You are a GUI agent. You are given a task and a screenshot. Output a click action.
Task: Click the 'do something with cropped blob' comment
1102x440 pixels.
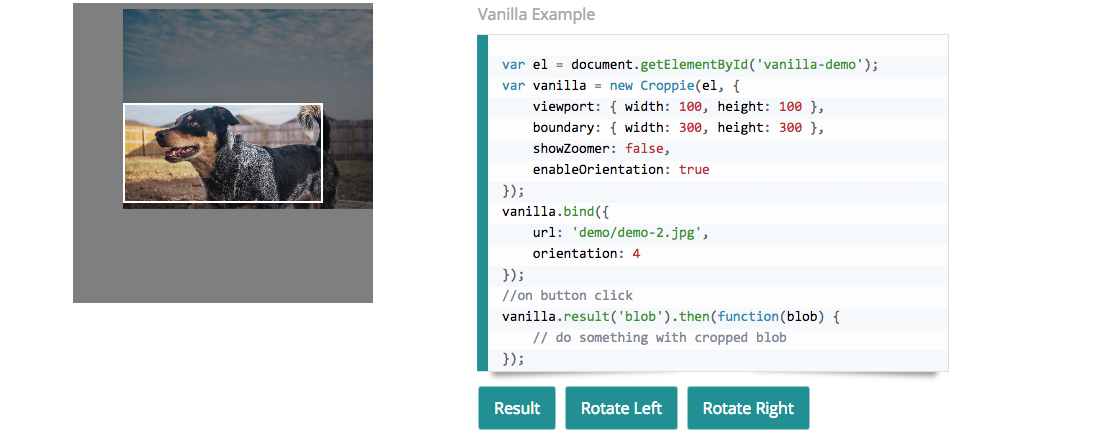(x=660, y=338)
